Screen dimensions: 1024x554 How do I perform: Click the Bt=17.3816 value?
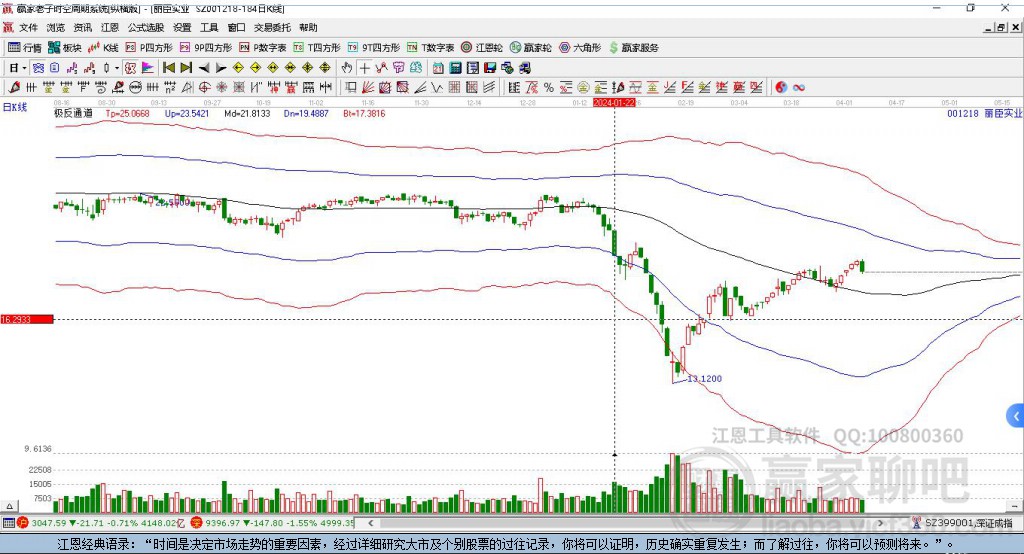[364, 113]
